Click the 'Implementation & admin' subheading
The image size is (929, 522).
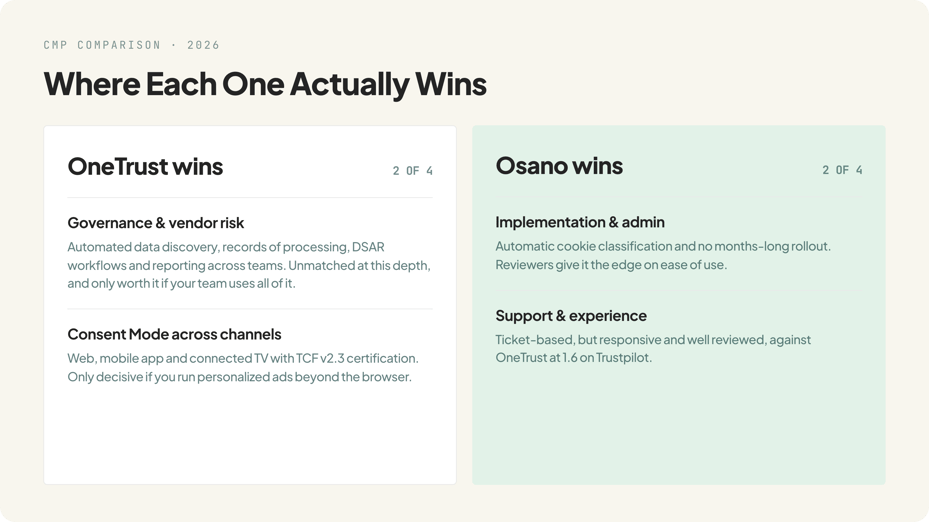[x=580, y=222]
